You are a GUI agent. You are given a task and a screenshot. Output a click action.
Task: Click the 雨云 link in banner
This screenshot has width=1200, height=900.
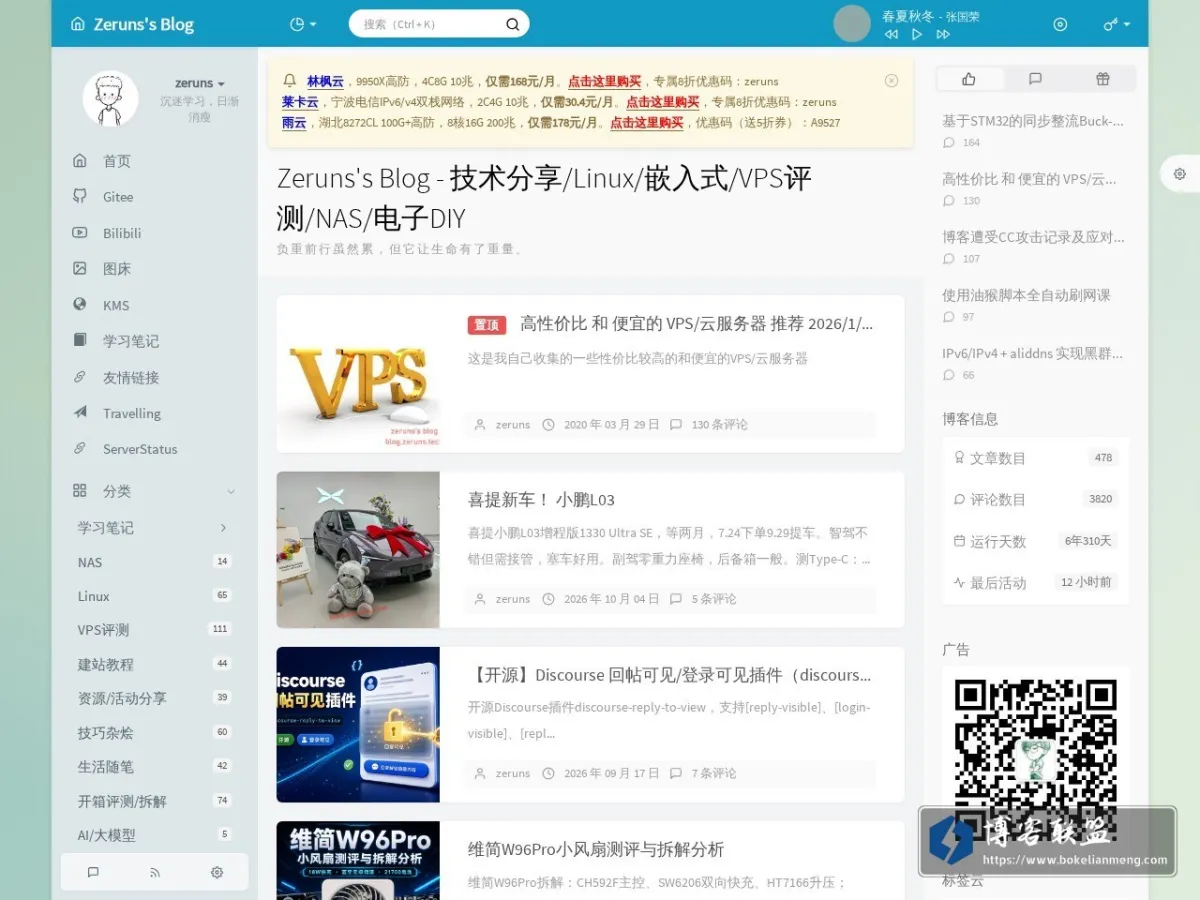click(294, 123)
